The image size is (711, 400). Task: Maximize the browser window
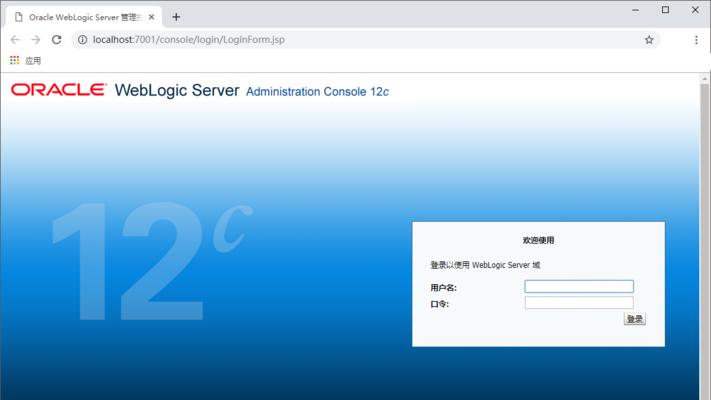(665, 10)
